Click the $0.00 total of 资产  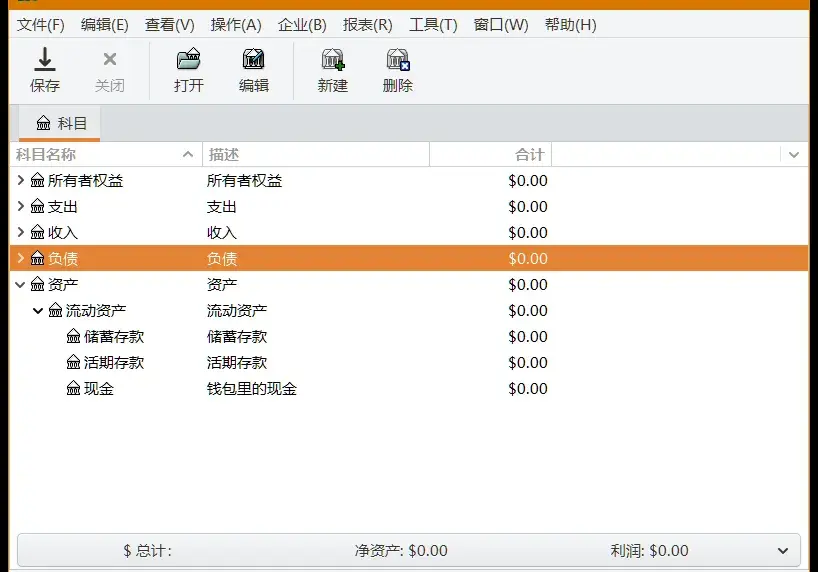pos(528,284)
